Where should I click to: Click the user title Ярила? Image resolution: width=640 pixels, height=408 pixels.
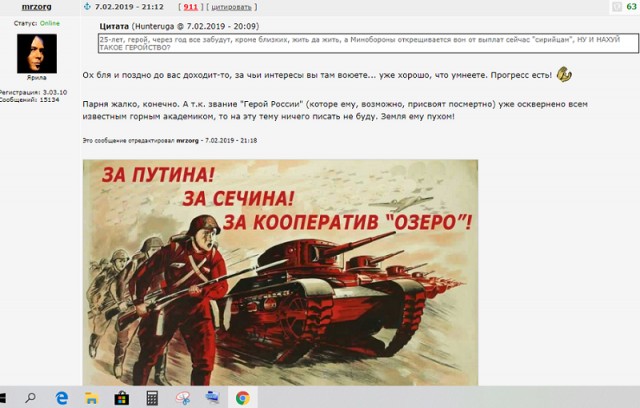pos(37,78)
